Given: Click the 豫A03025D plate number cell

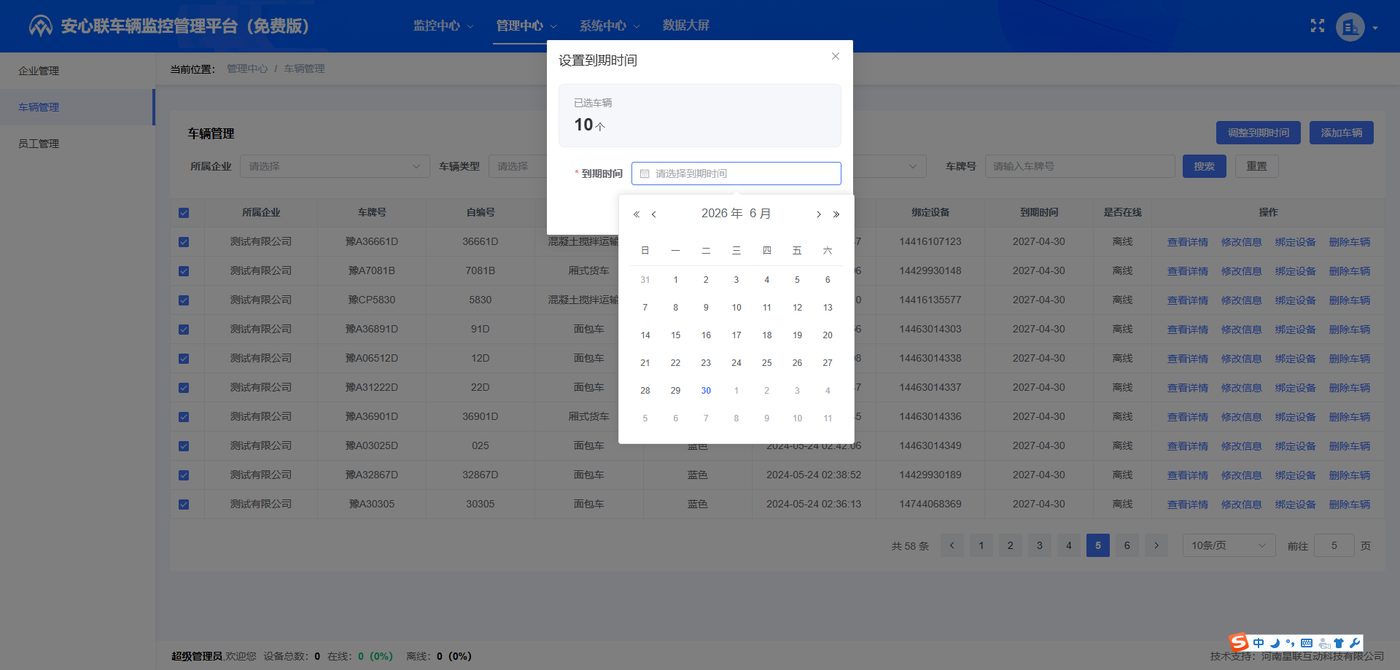Looking at the screenshot, I should (x=372, y=446).
